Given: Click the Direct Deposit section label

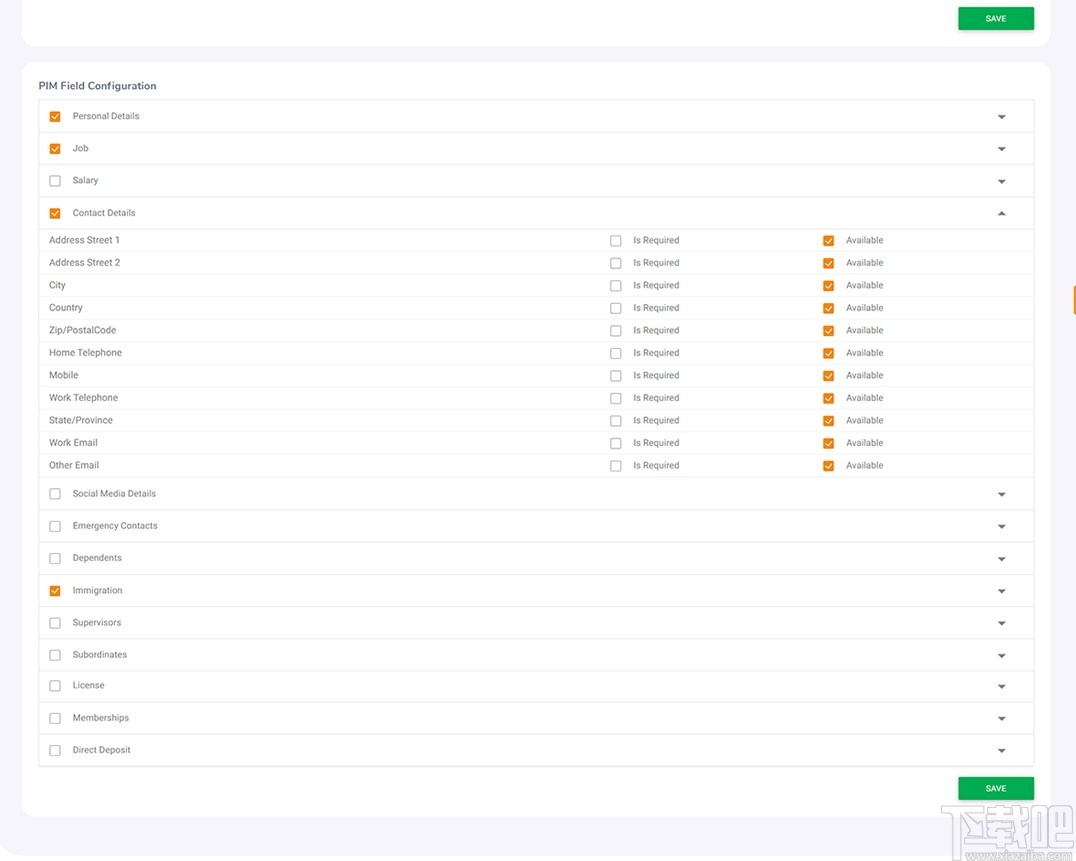Looking at the screenshot, I should tap(102, 750).
